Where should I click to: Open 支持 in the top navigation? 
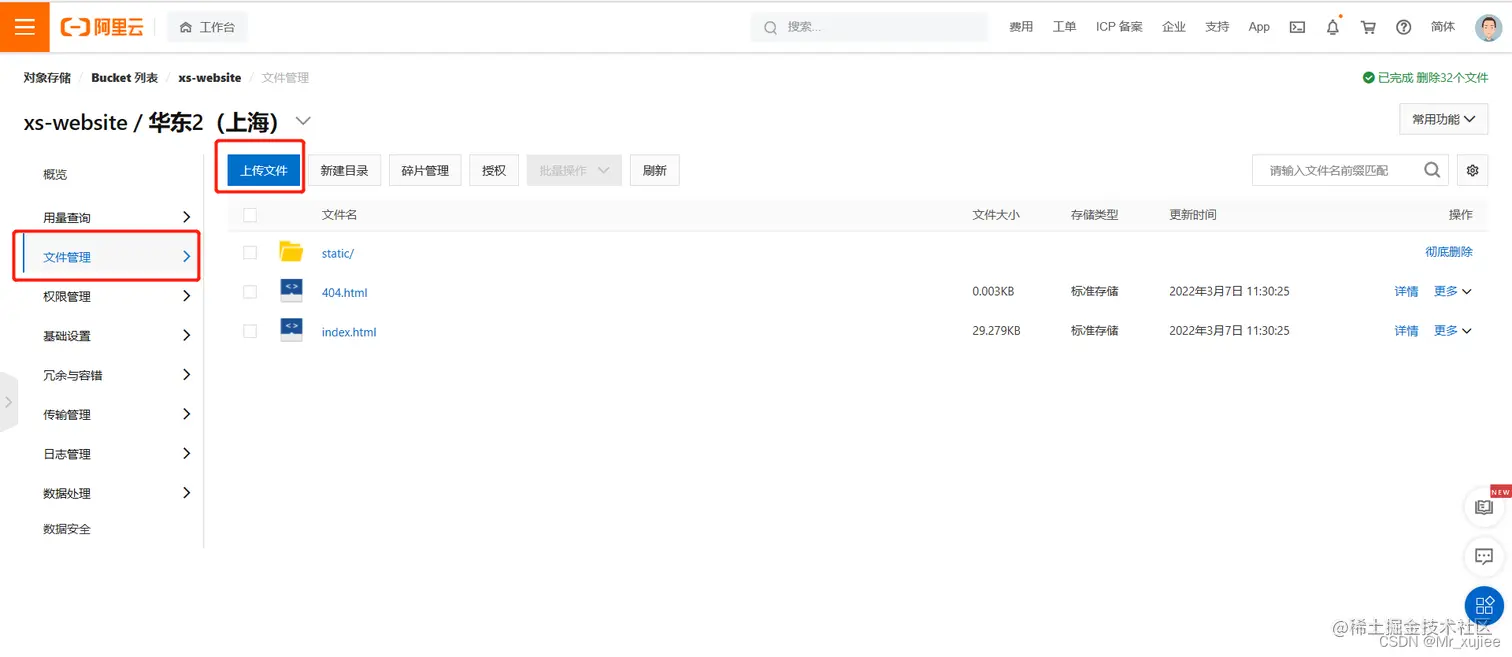(x=1217, y=27)
